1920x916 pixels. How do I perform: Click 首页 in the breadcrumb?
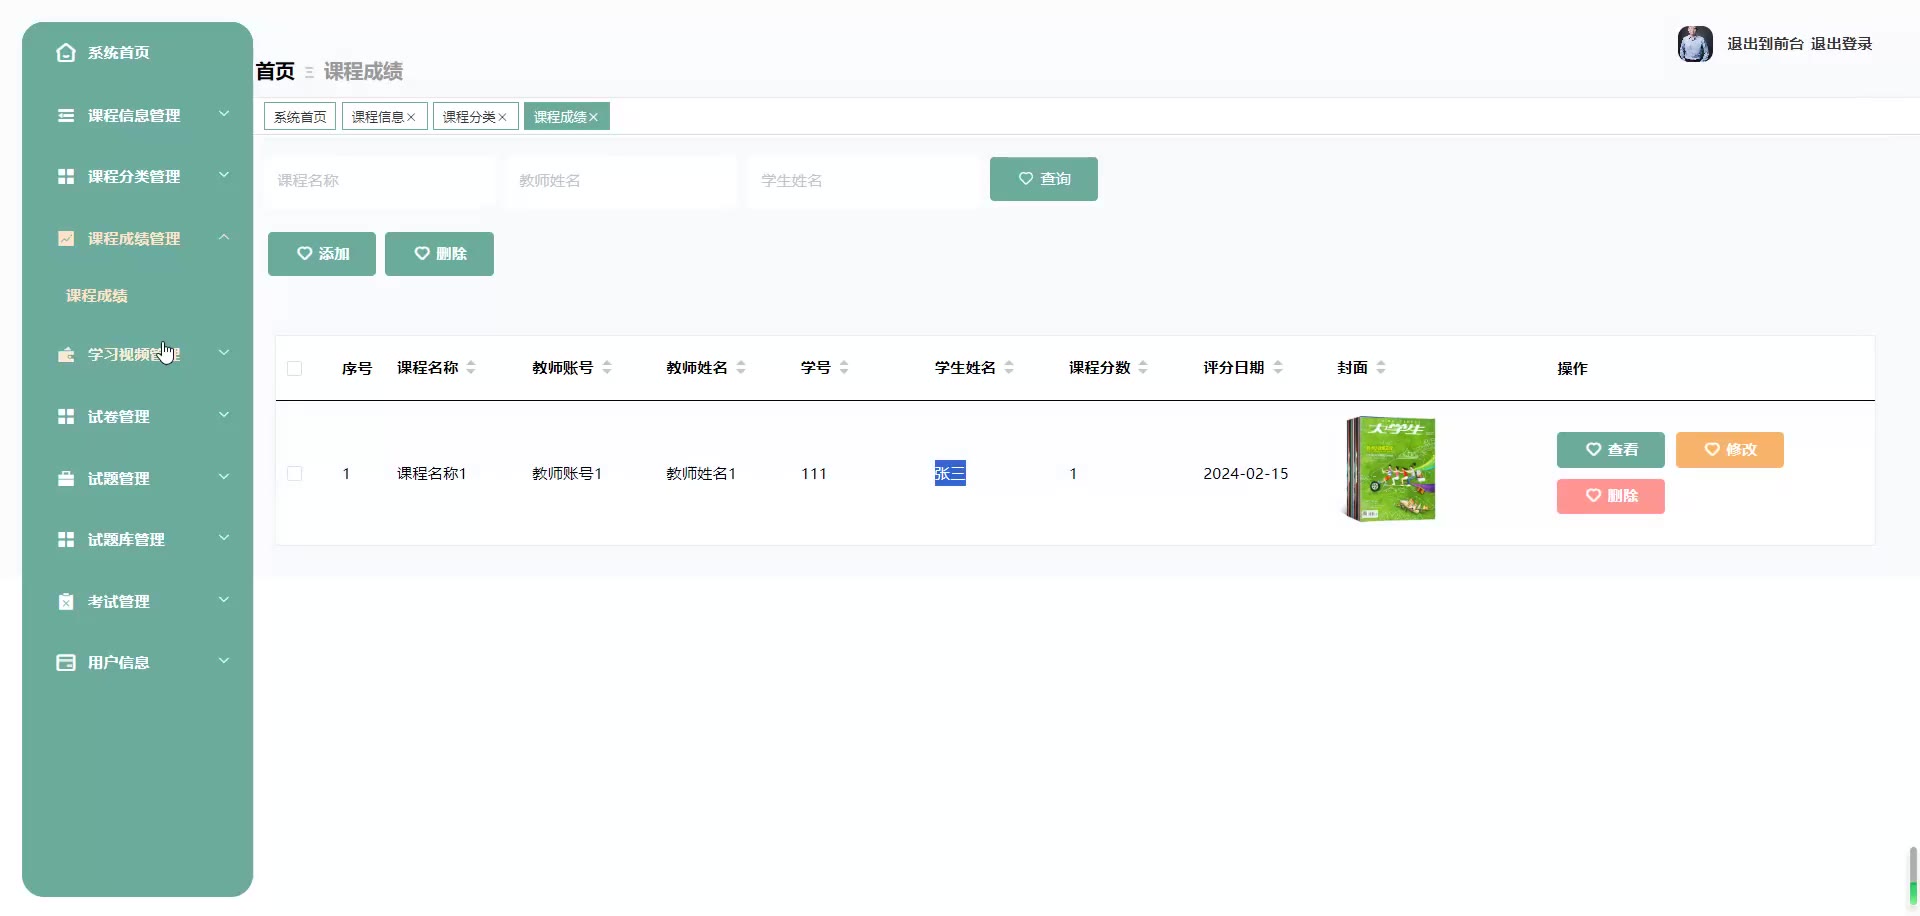coord(275,71)
